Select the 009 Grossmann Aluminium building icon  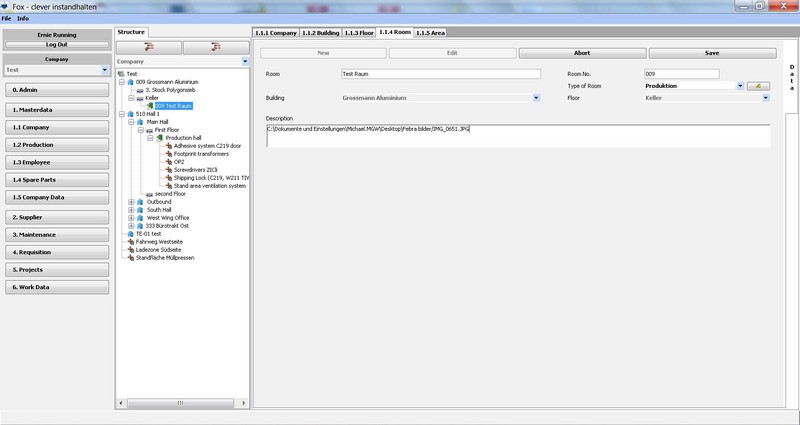click(x=131, y=82)
